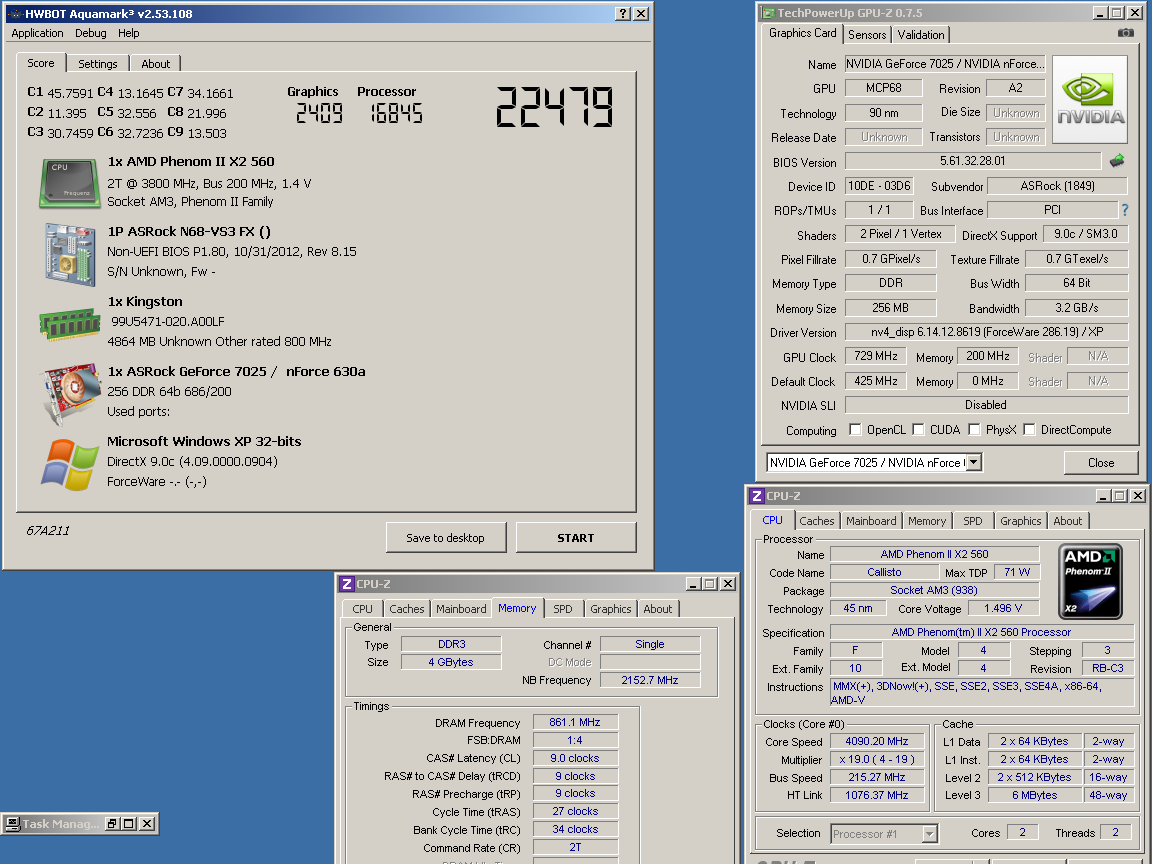The height and width of the screenshot is (864, 1152).
Task: Click the Windows logo beside Microsoft Windows XP
Action: (x=69, y=464)
